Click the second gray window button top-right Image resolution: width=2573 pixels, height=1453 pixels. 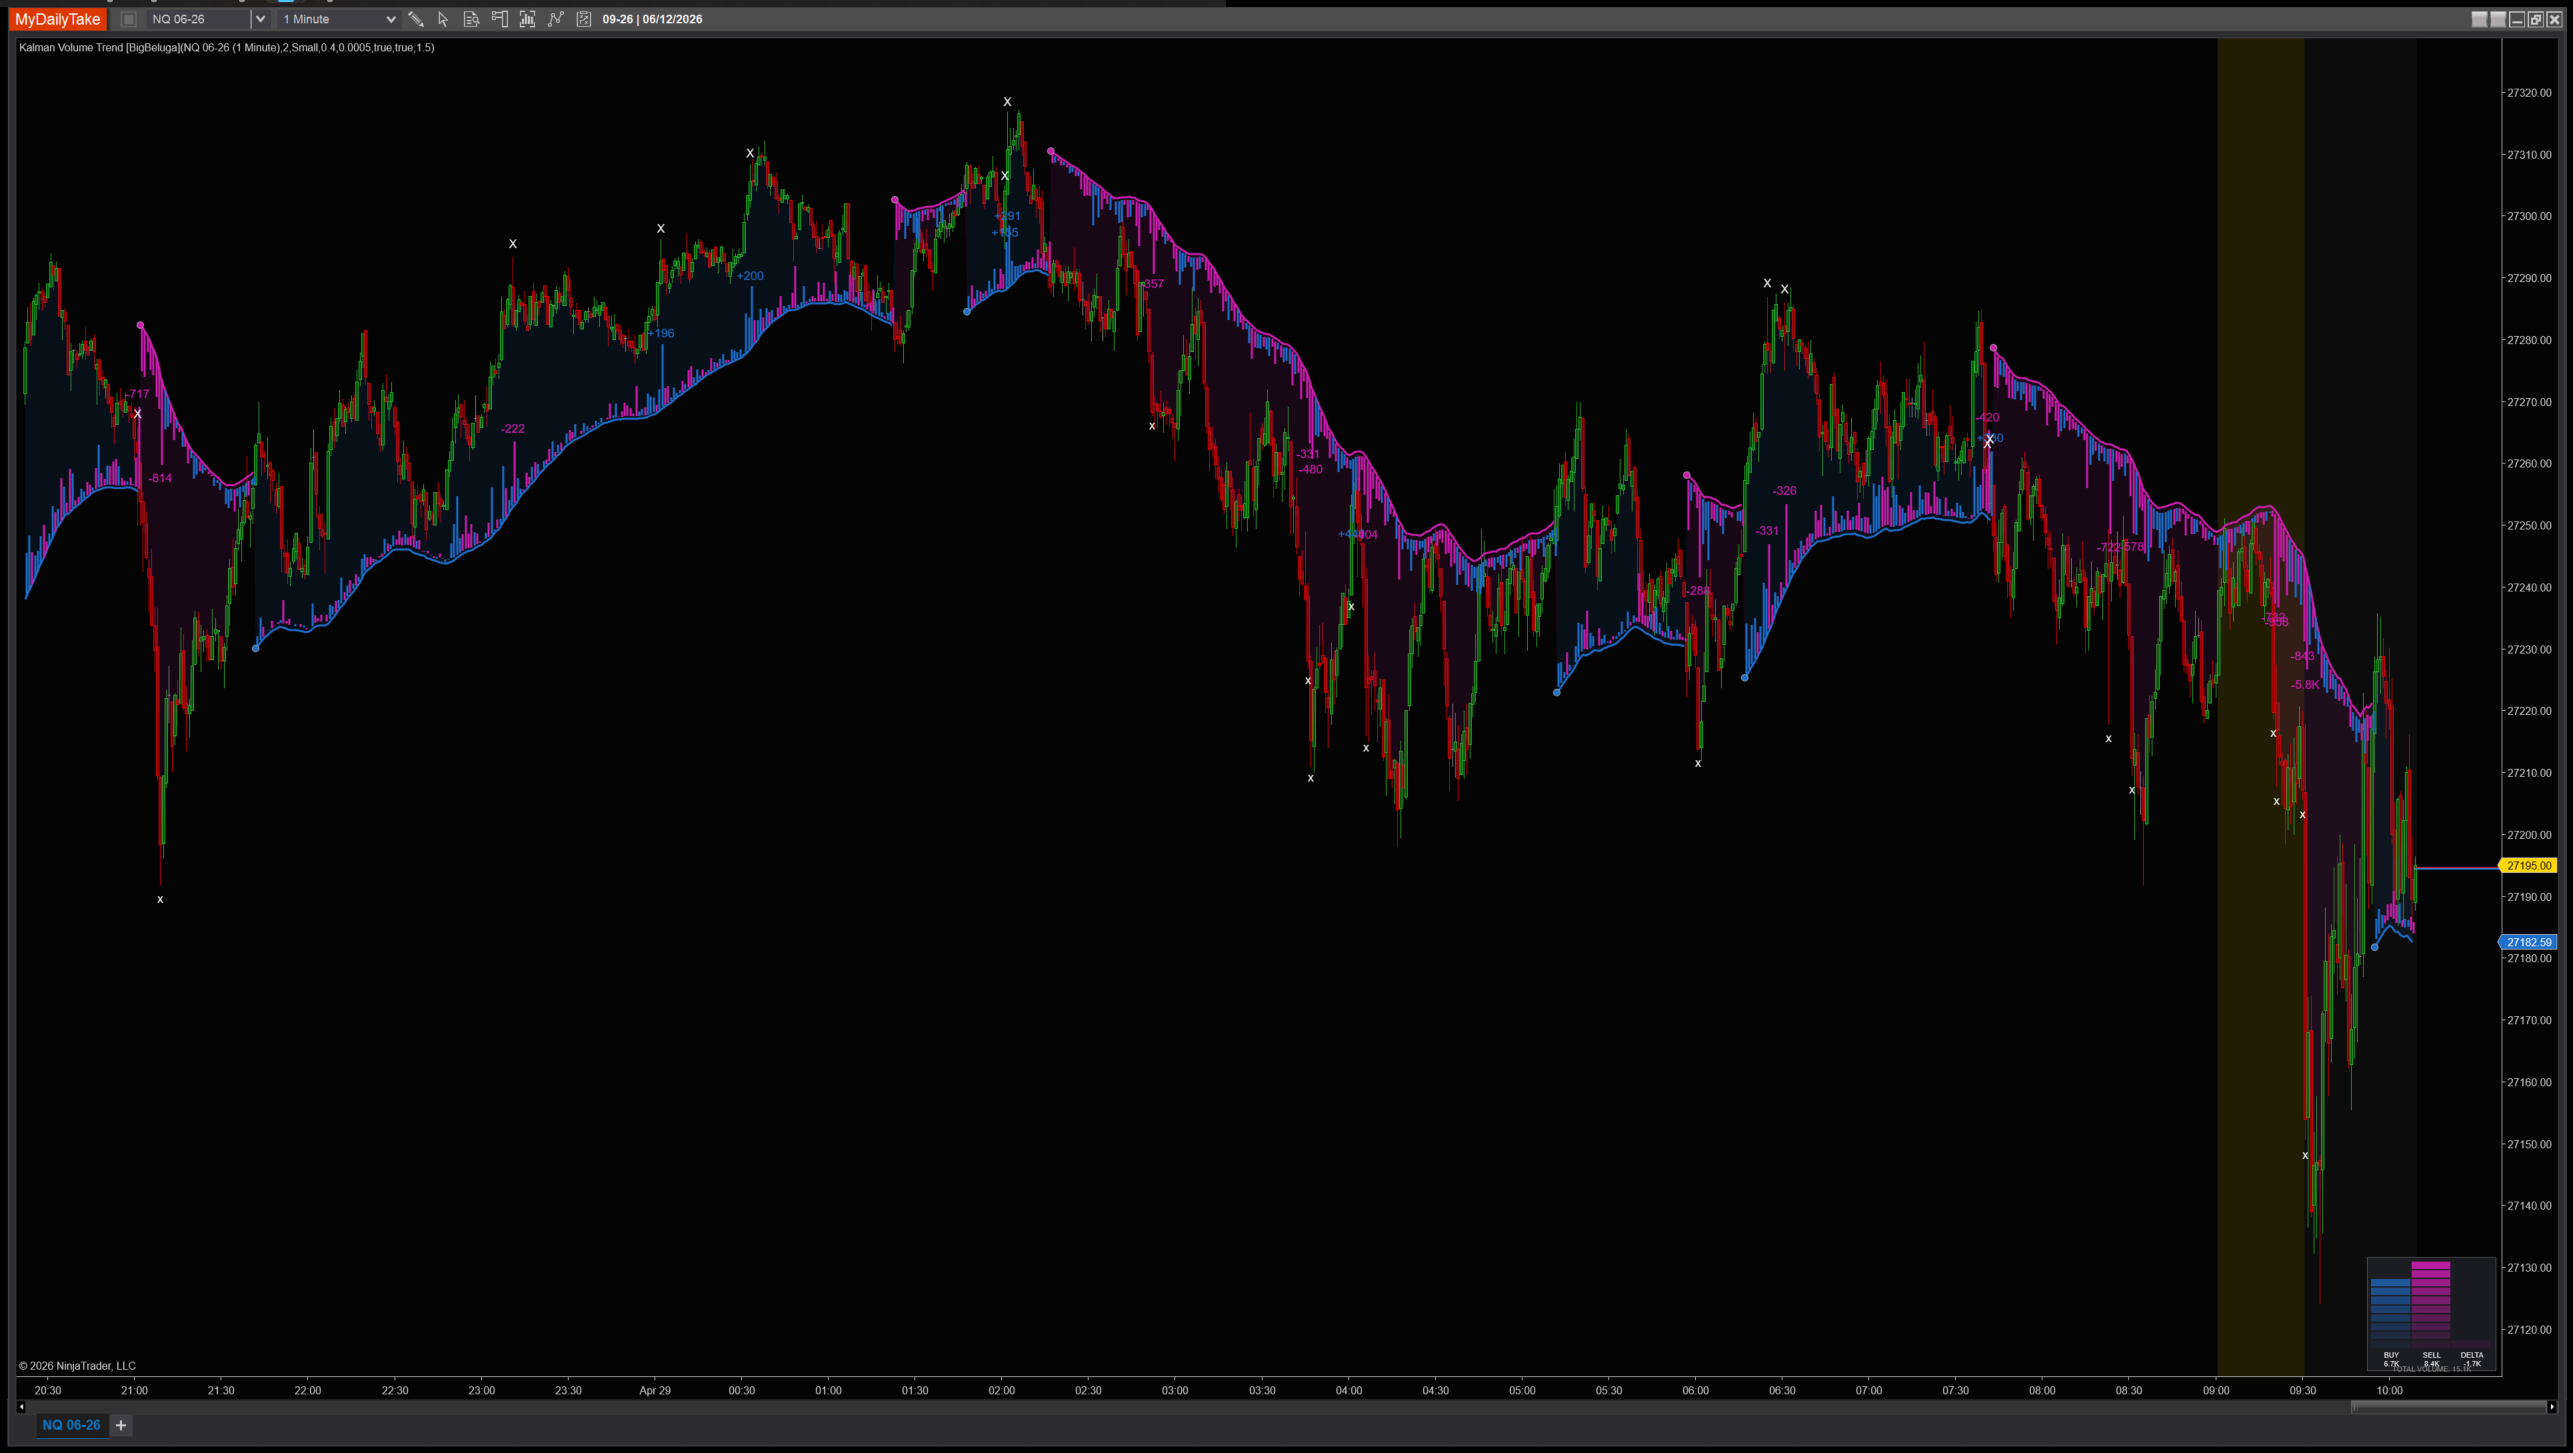coord(2498,19)
